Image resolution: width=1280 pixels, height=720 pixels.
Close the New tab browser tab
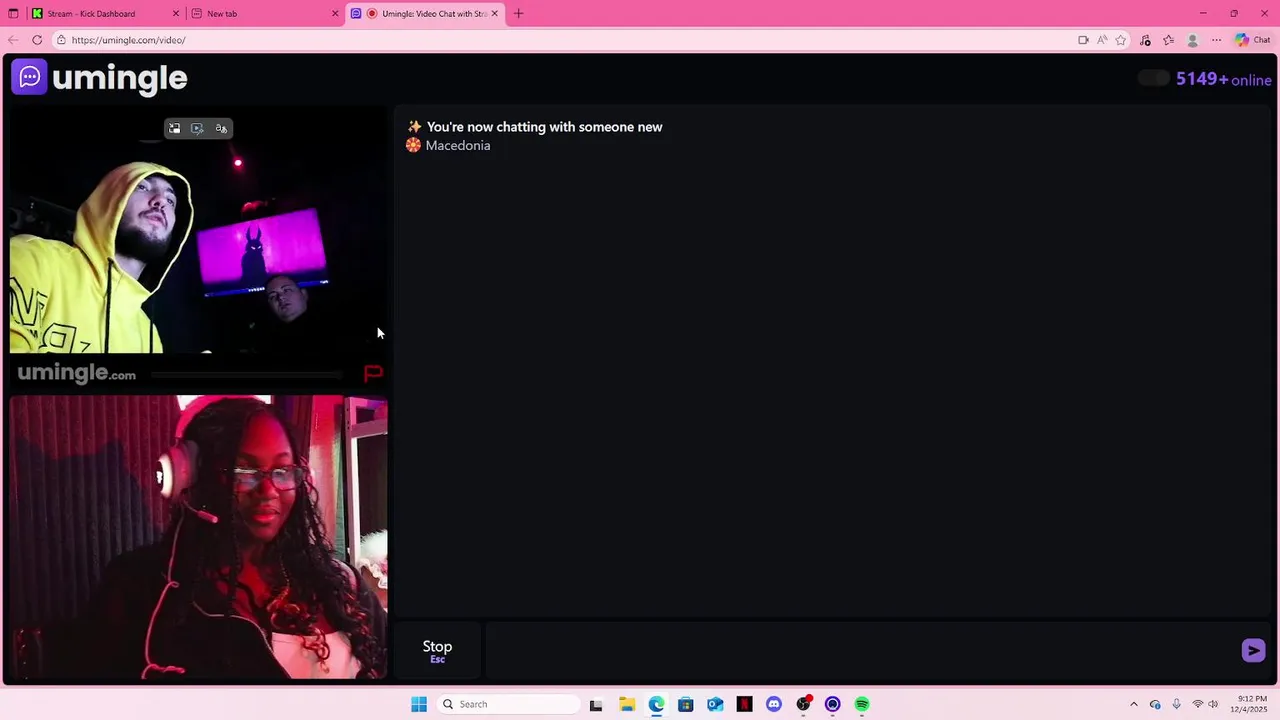335,14
